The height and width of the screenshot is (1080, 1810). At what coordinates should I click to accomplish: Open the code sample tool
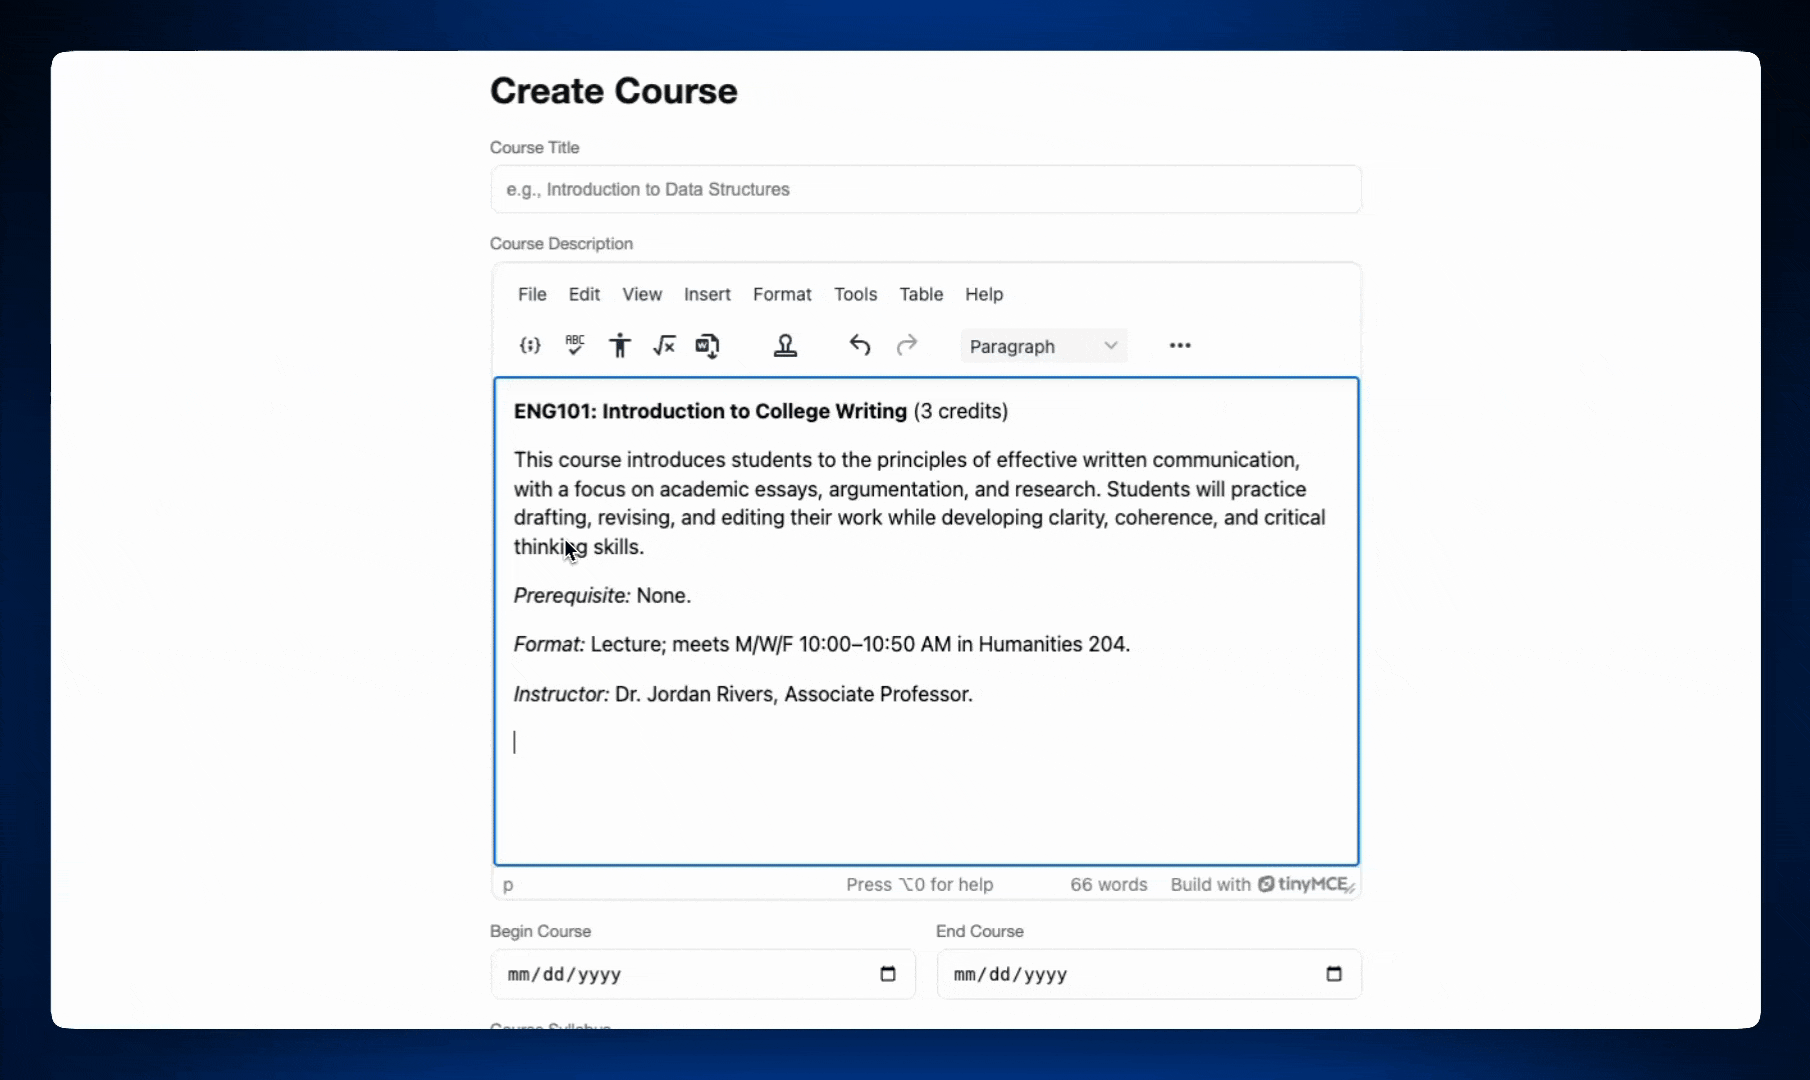(x=529, y=345)
